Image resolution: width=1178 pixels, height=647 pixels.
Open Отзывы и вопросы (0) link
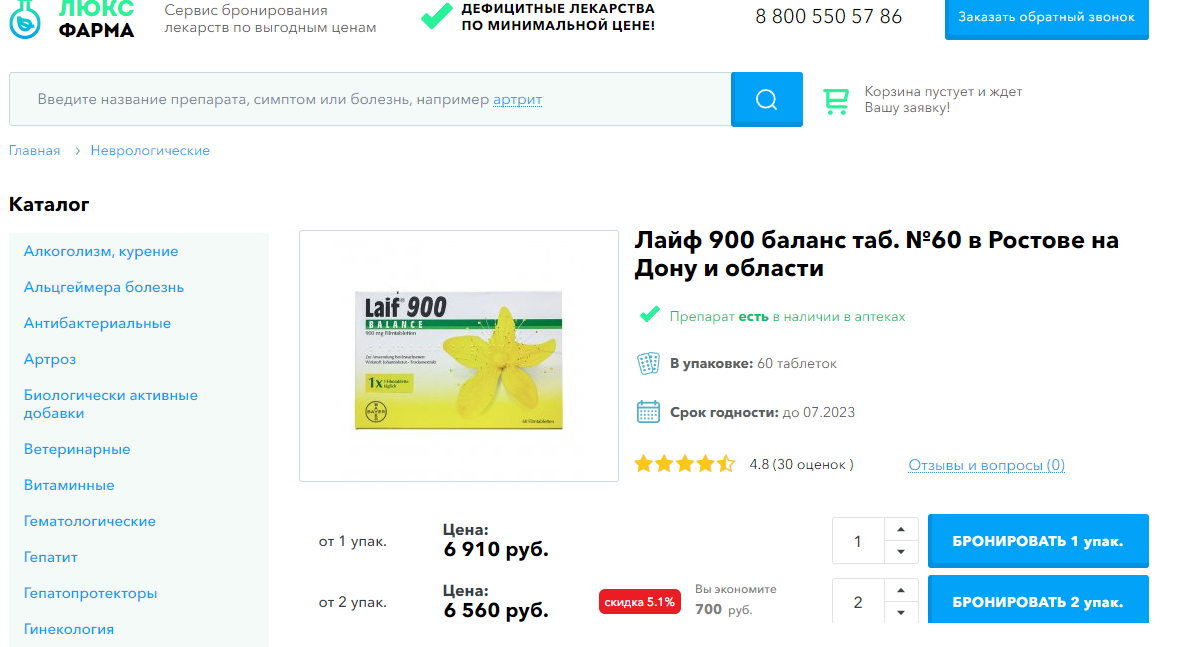pyautogui.click(x=986, y=465)
